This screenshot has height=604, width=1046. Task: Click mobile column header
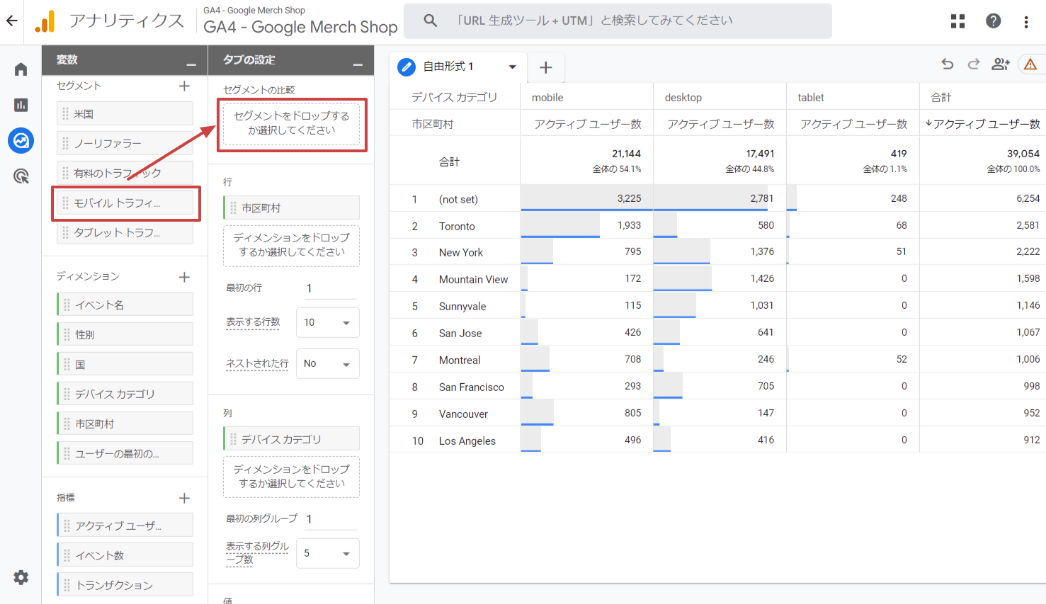[x=548, y=97]
